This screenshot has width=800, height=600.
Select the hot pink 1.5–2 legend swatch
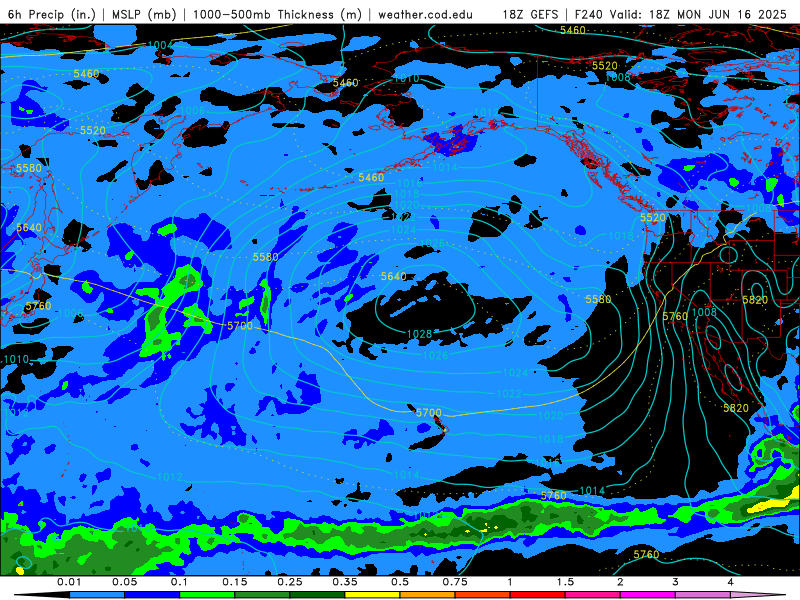593,595
